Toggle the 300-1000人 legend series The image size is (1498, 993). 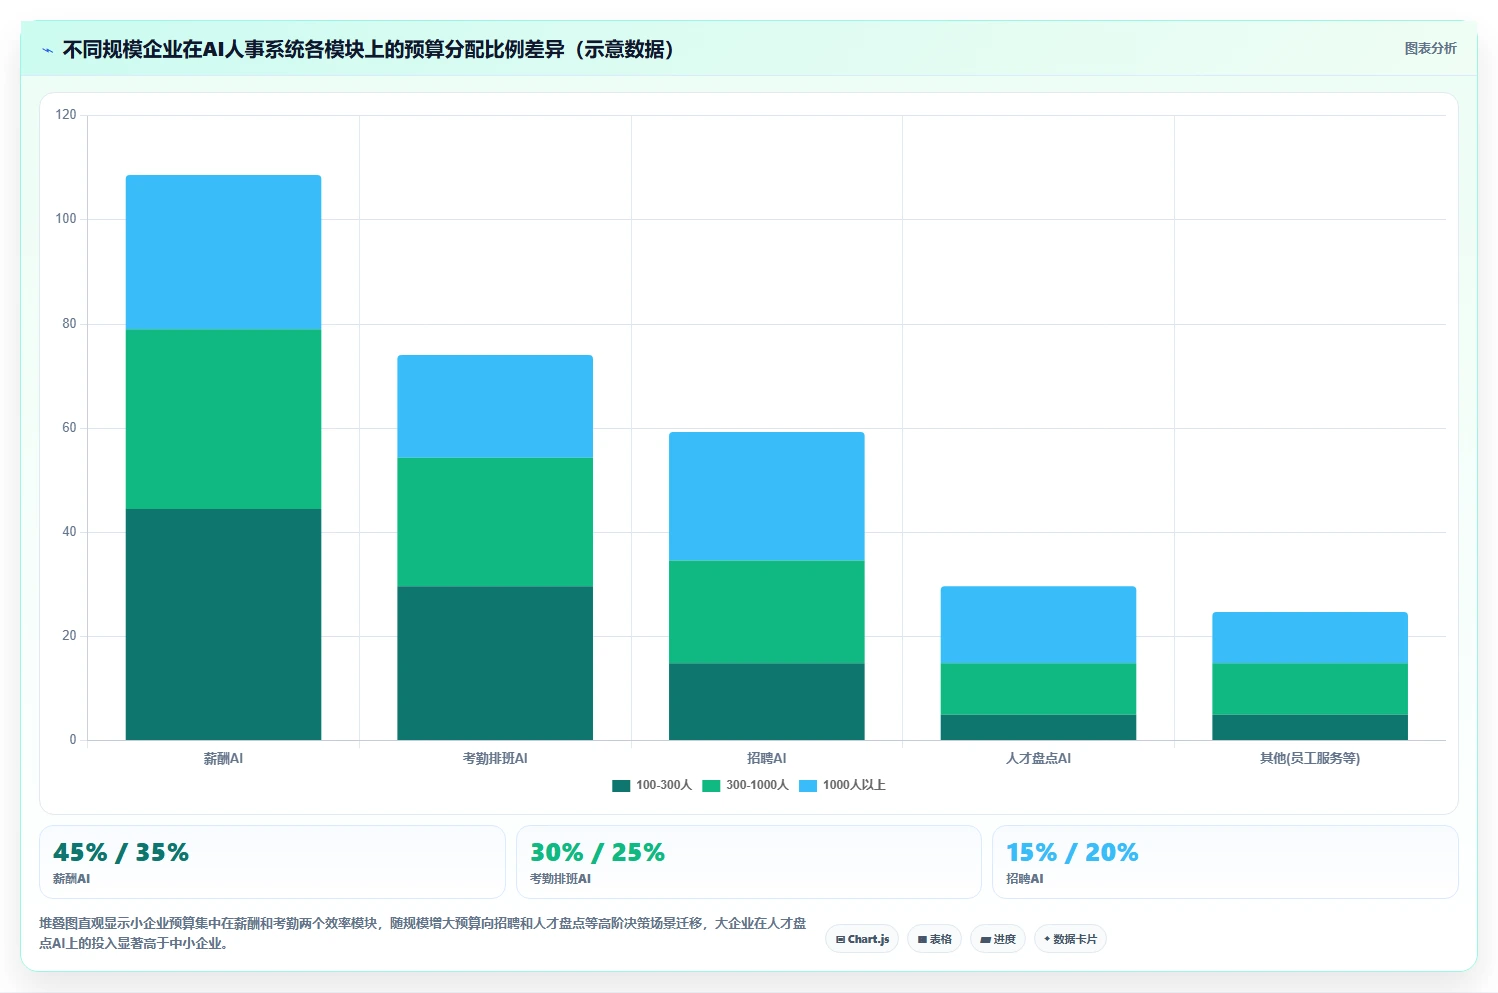coord(745,785)
